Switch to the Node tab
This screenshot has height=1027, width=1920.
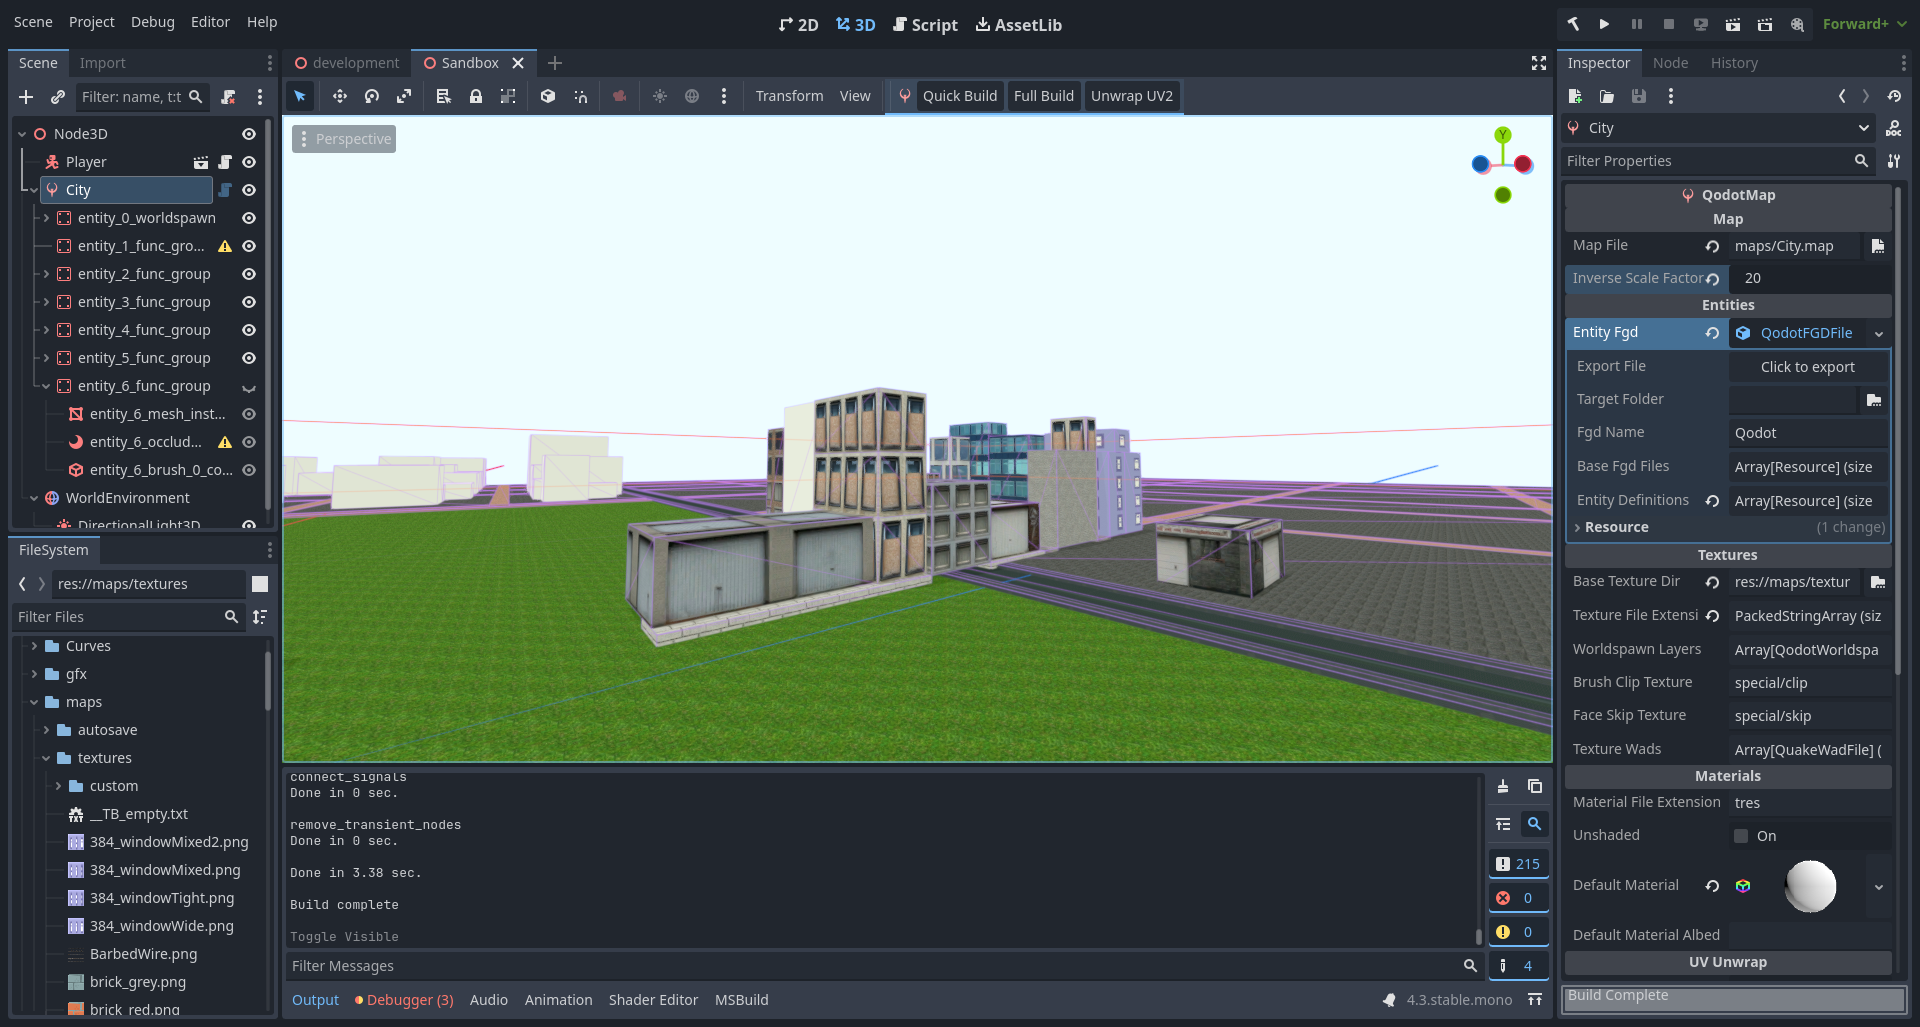click(1670, 63)
